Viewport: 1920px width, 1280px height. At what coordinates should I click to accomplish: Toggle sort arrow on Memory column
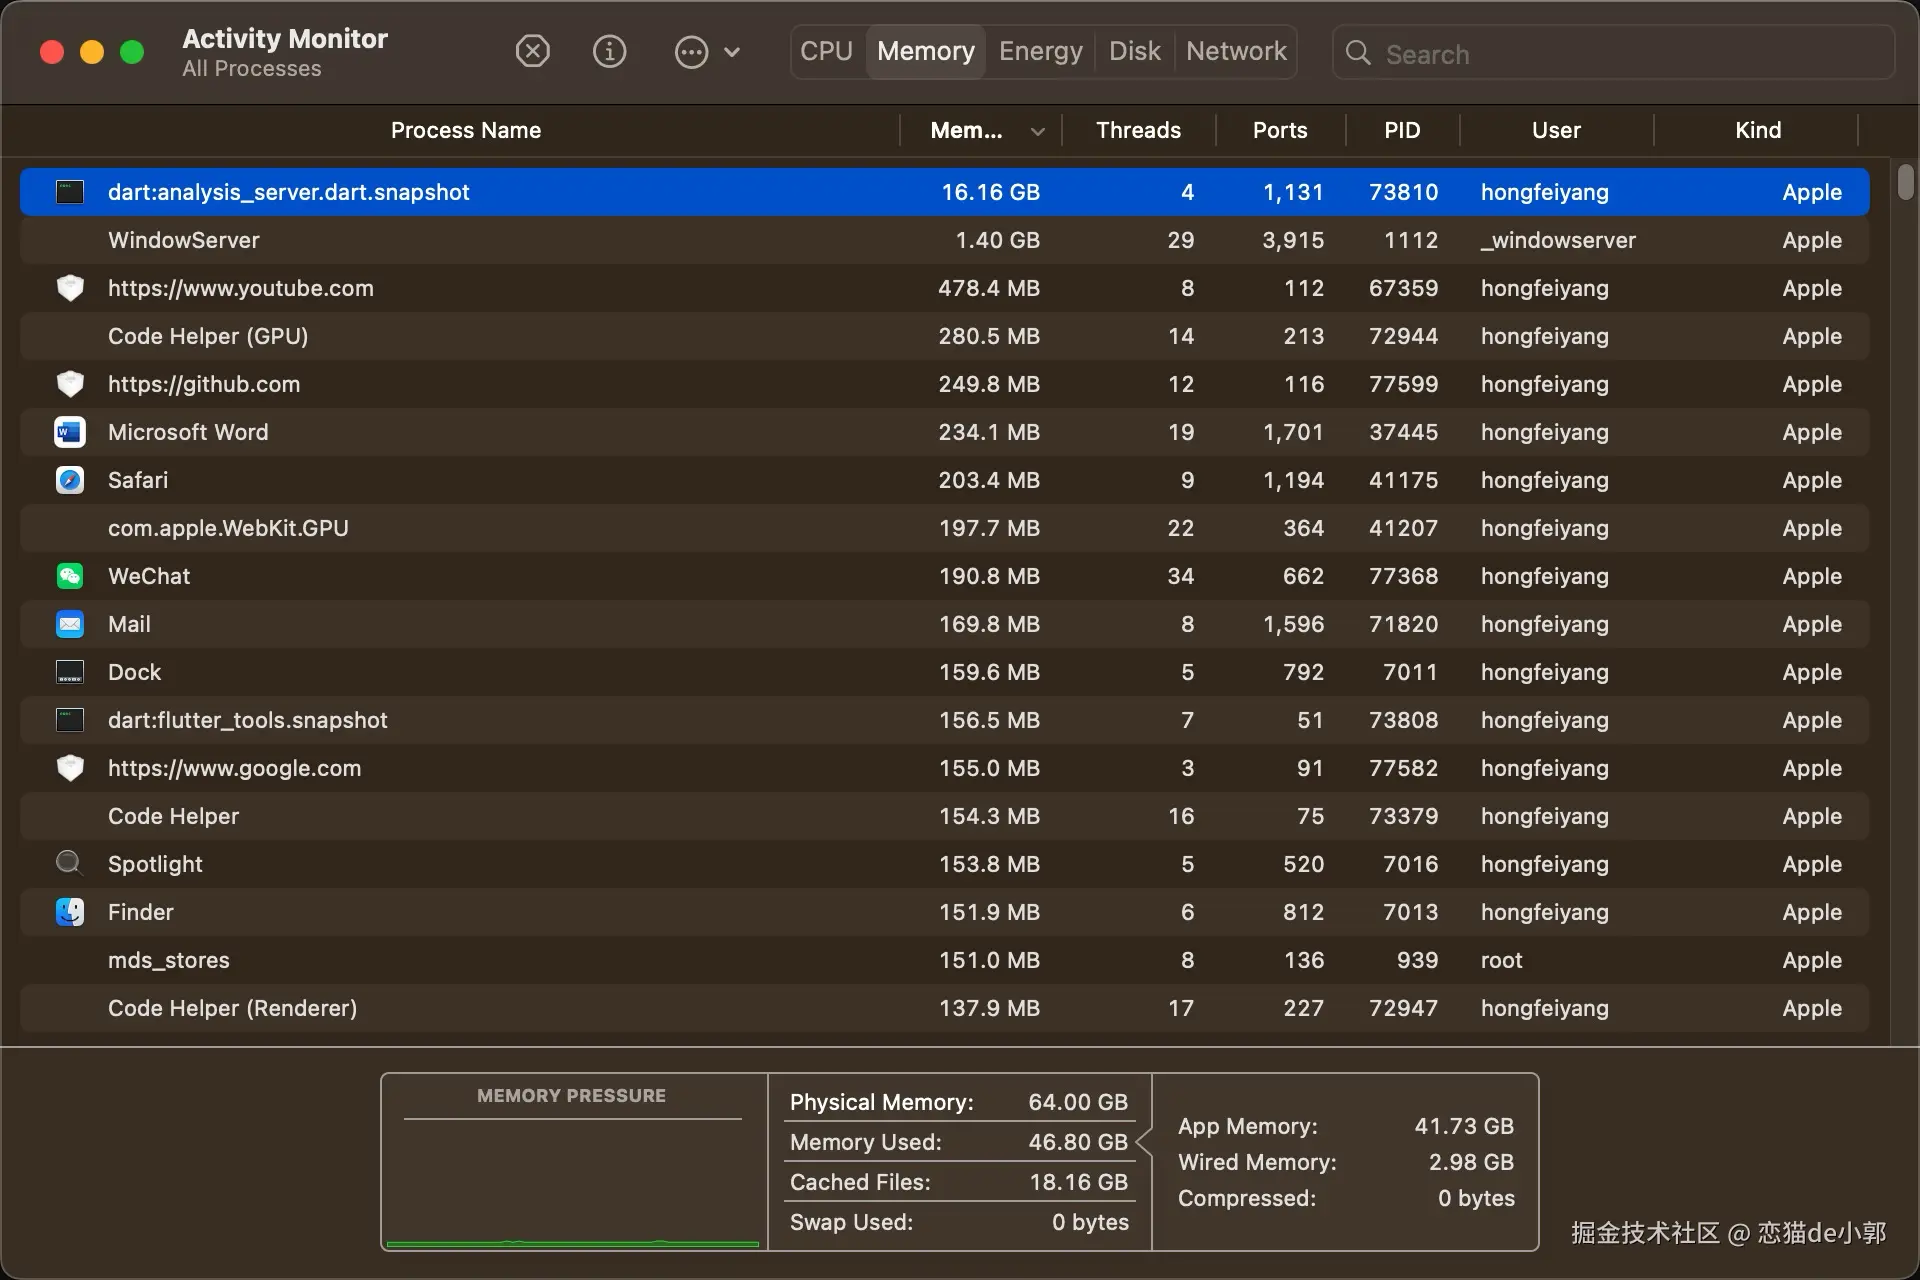pos(1037,131)
